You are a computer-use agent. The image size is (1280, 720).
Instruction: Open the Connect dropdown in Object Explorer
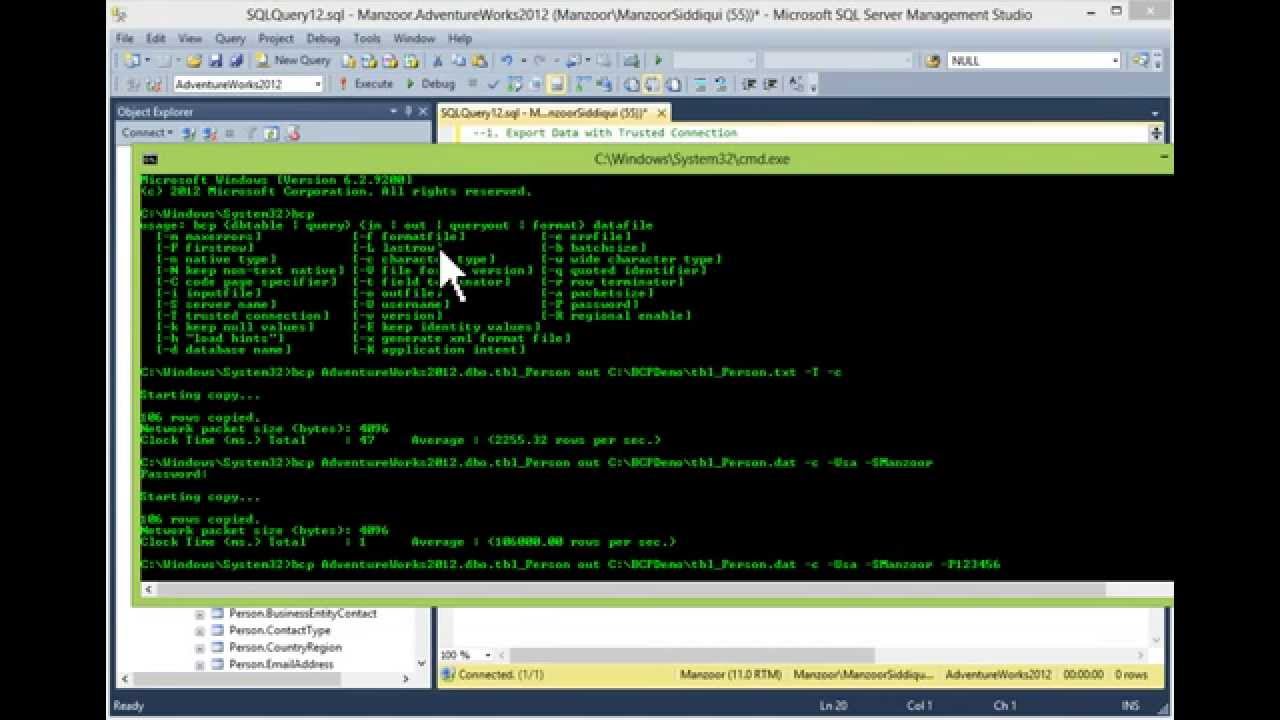(x=147, y=132)
